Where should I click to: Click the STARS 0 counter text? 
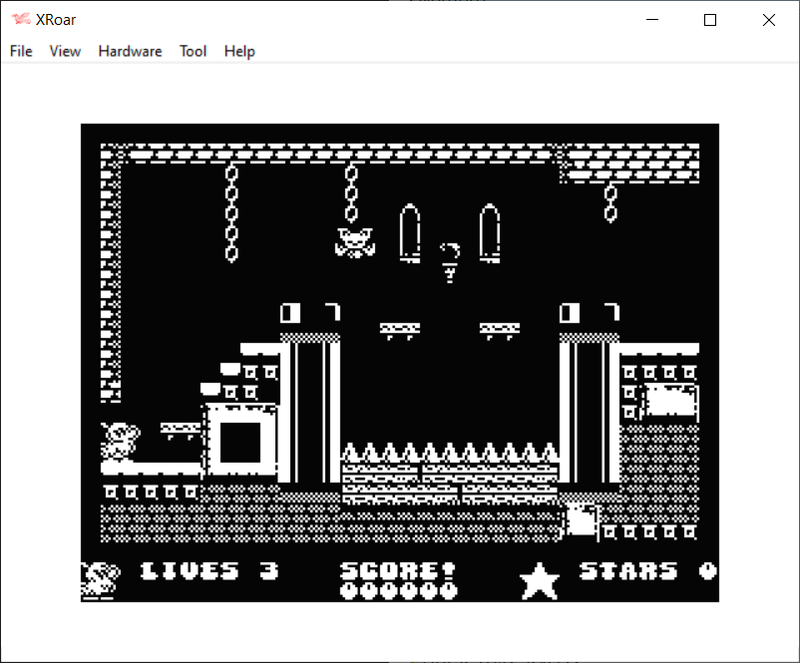(x=647, y=571)
